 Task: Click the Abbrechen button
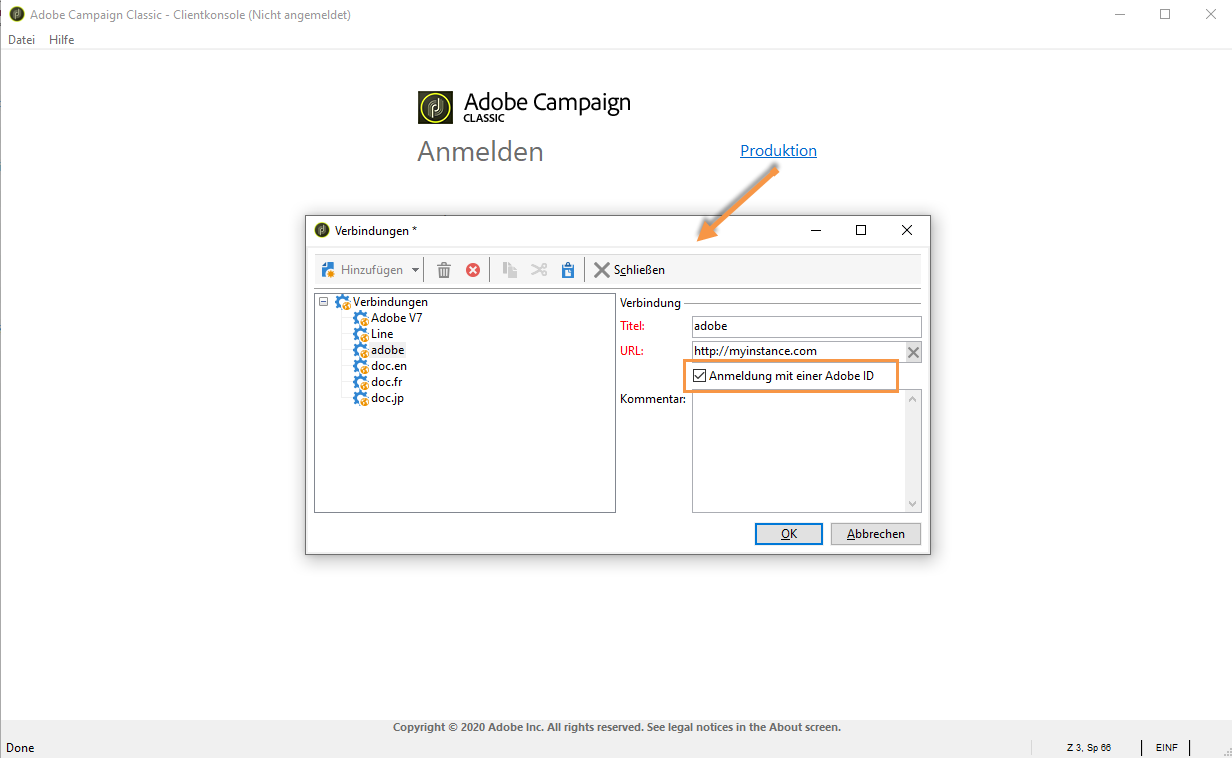click(x=876, y=534)
